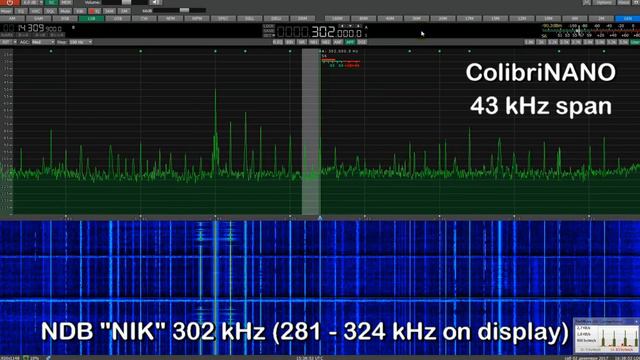Screen dimensions: 640x360
Task: Open the Options window
Action: [604, 2]
